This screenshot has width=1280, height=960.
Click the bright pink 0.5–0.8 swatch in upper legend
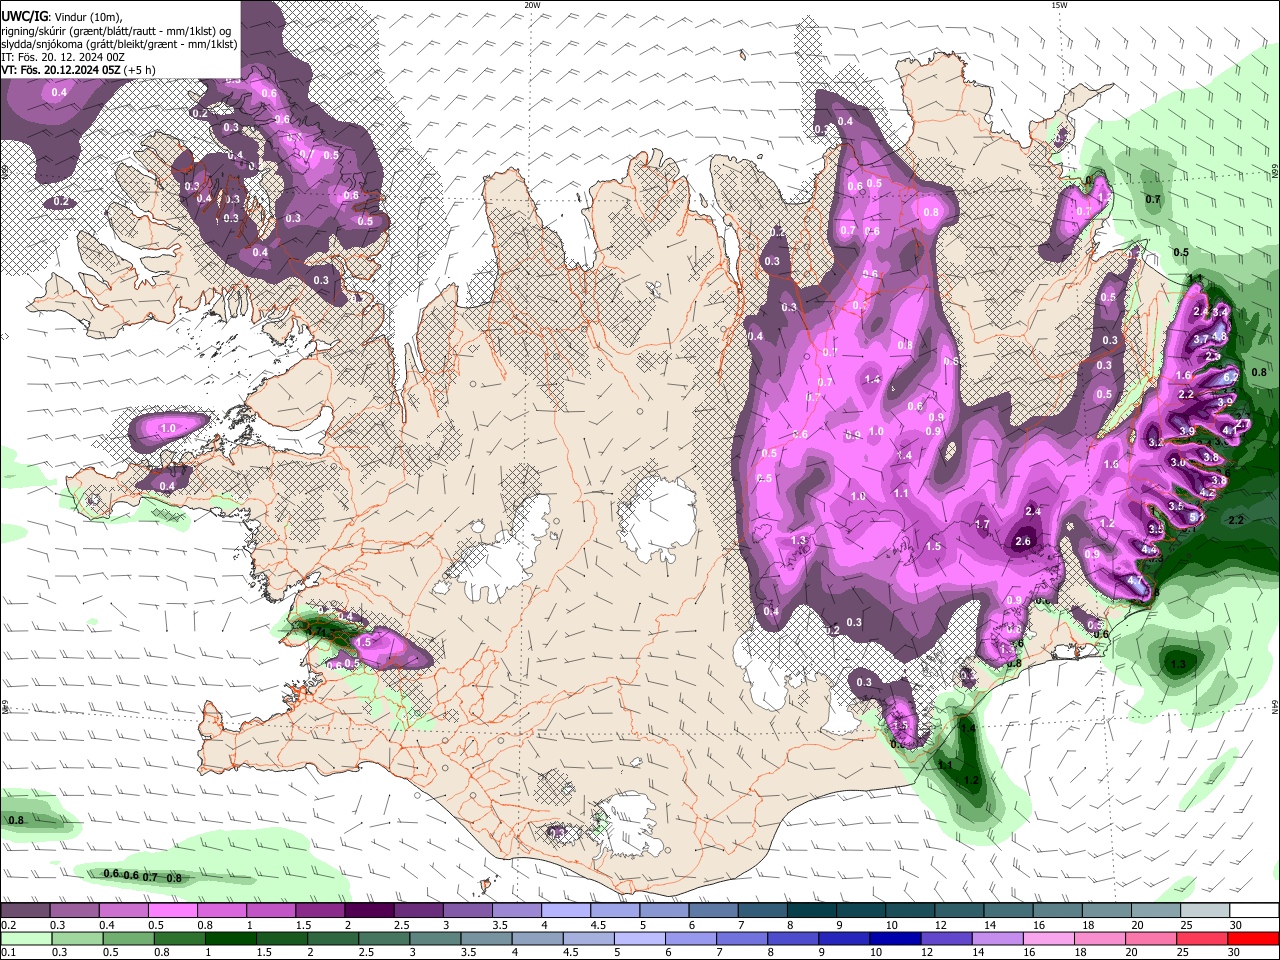[x=173, y=911]
